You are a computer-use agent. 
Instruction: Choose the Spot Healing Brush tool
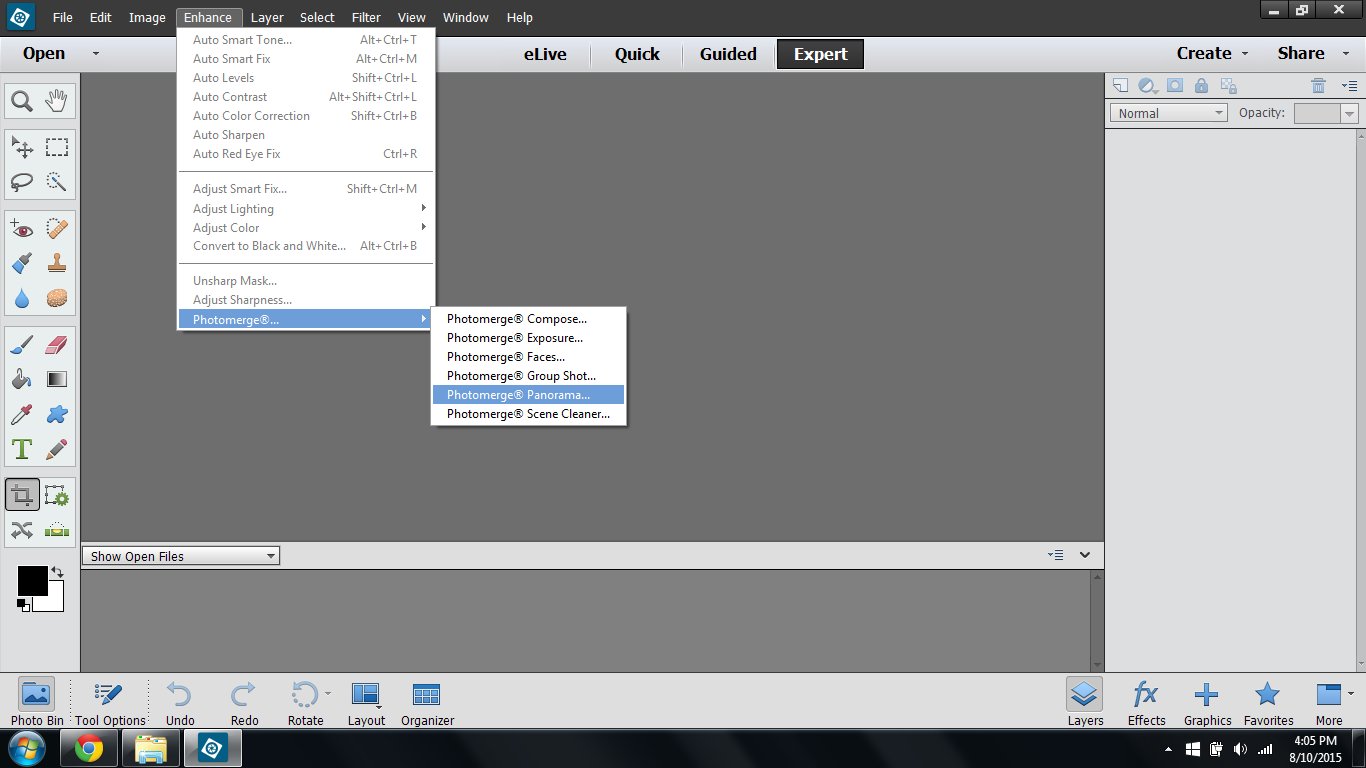pyautogui.click(x=57, y=229)
